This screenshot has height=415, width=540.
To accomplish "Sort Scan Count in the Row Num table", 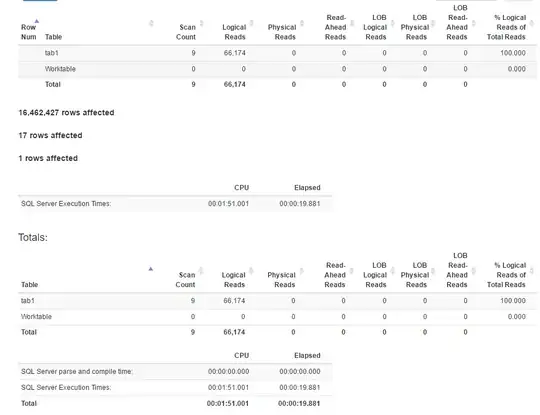I will (x=201, y=23).
